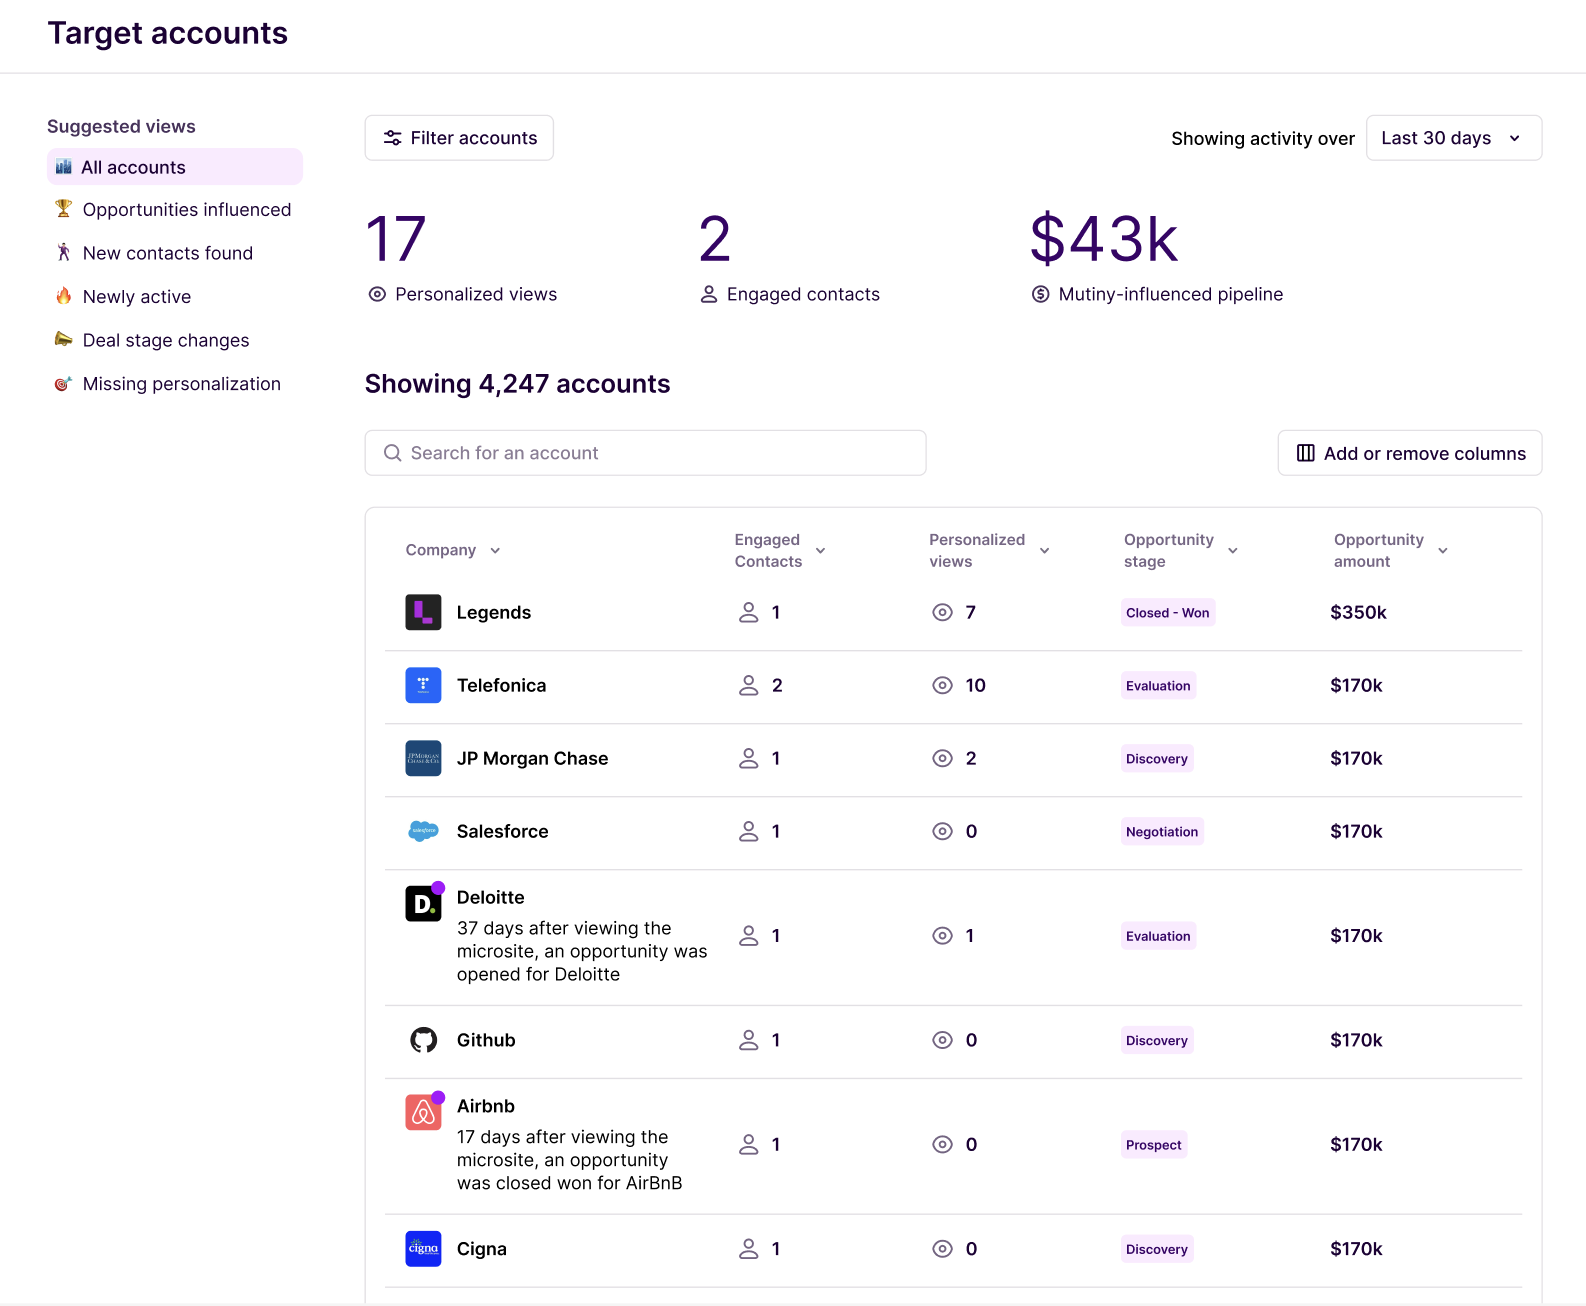This screenshot has width=1586, height=1306.
Task: Click the Filter accounts button
Action: [459, 138]
